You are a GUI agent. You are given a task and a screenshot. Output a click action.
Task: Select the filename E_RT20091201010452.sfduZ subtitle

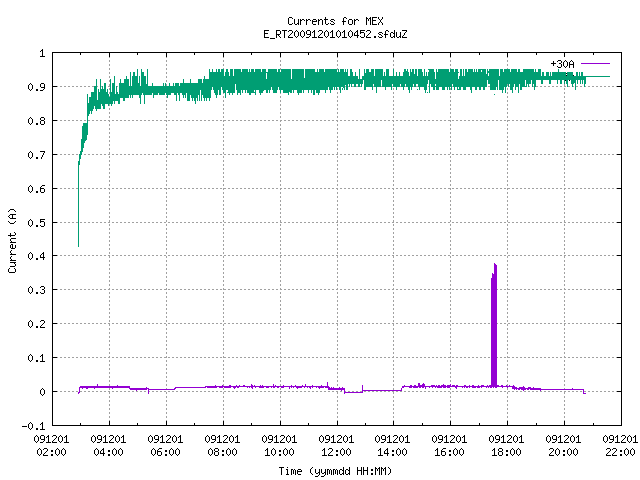point(335,34)
